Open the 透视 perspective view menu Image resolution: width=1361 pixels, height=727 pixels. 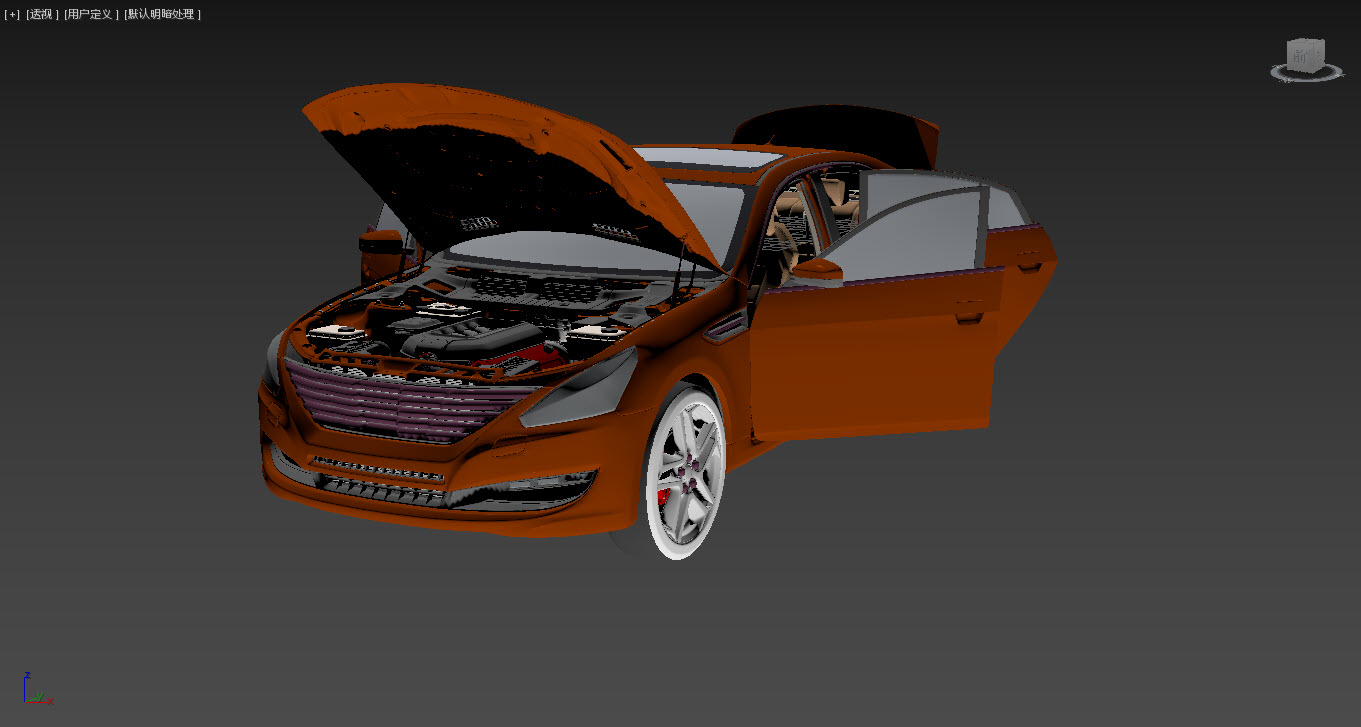tap(43, 14)
